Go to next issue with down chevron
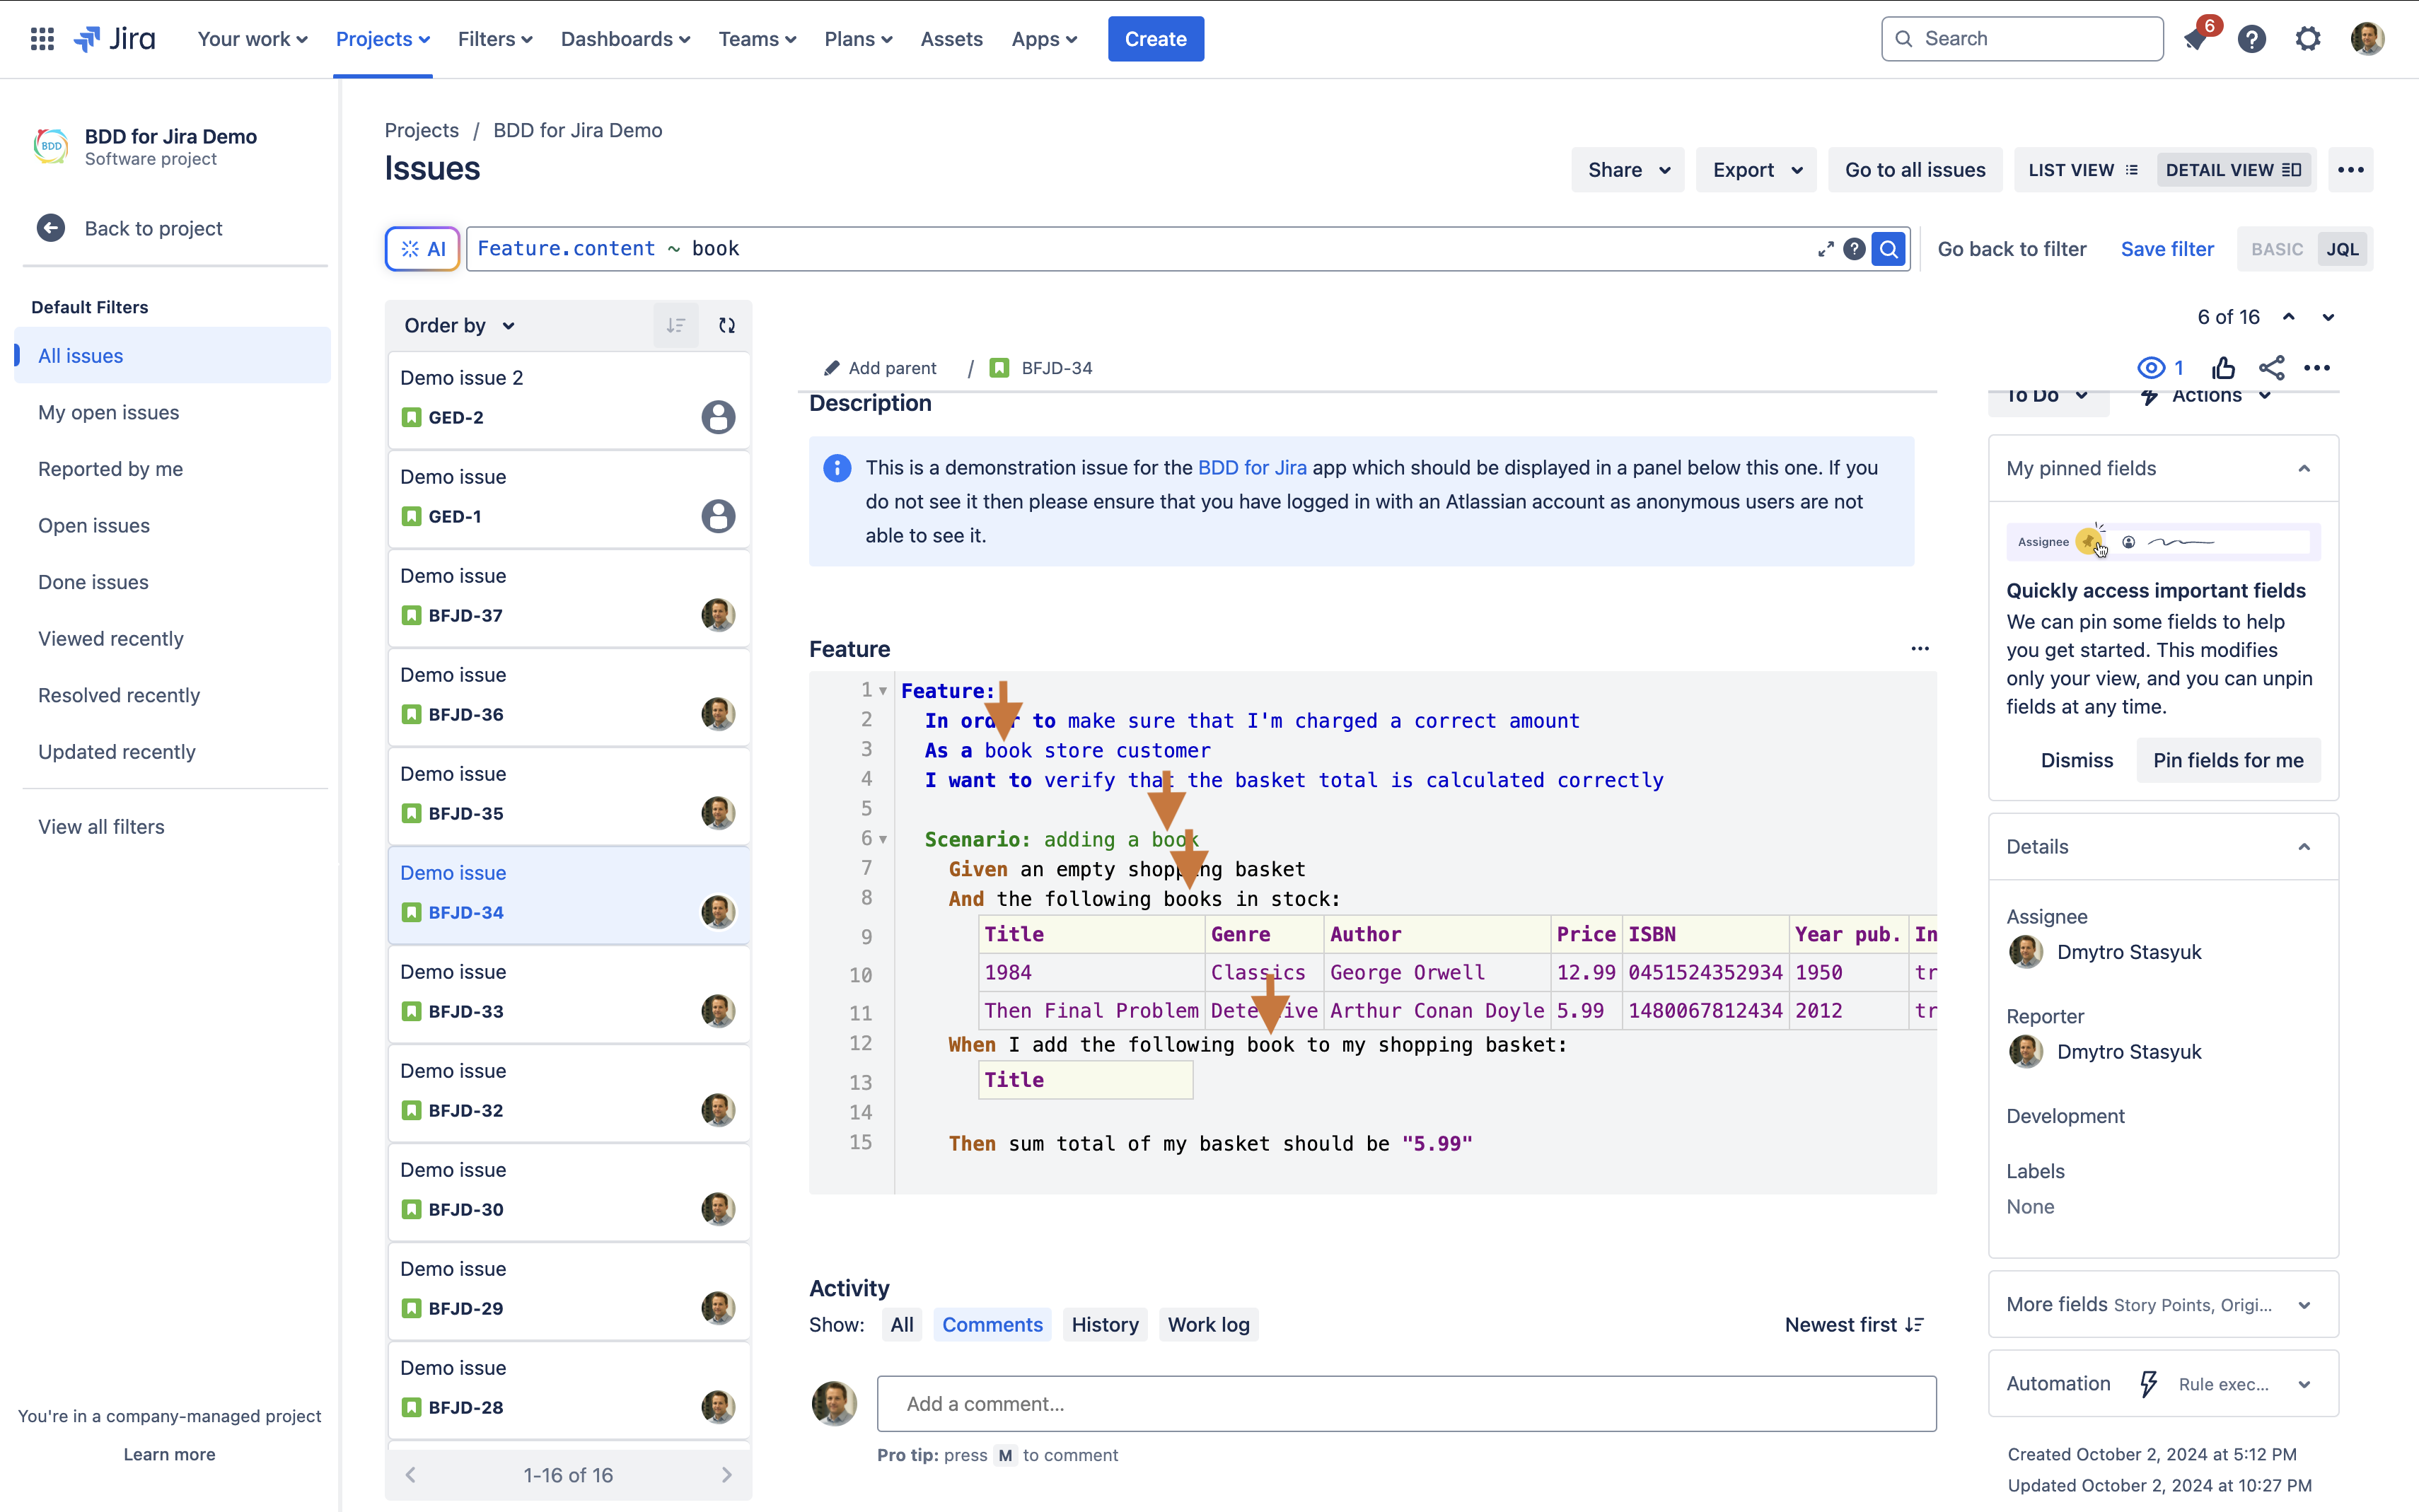The image size is (2419, 1512). (2328, 317)
